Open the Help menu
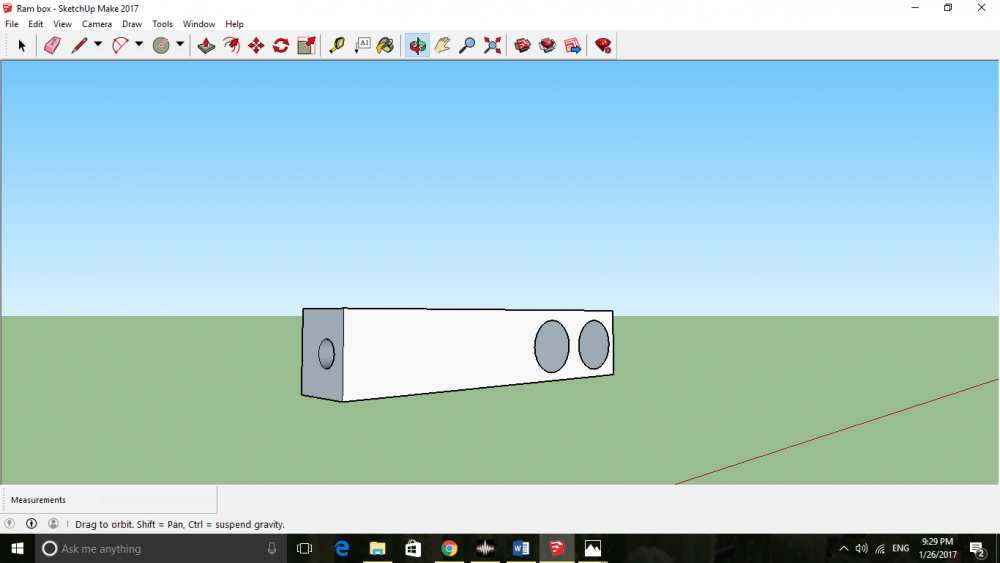 [234, 24]
